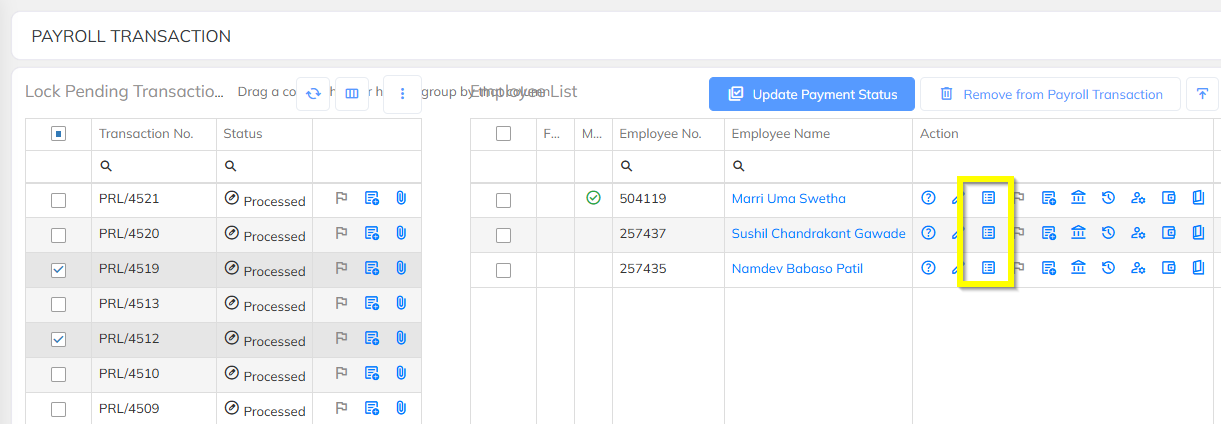Click green check mark for employee 504119
This screenshot has height=424, width=1221.
(x=593, y=198)
